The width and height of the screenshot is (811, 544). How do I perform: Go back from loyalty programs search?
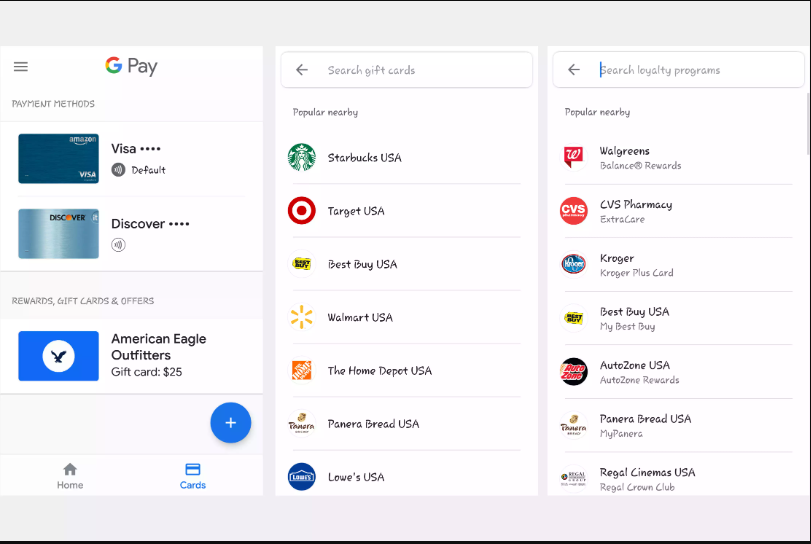(x=574, y=69)
